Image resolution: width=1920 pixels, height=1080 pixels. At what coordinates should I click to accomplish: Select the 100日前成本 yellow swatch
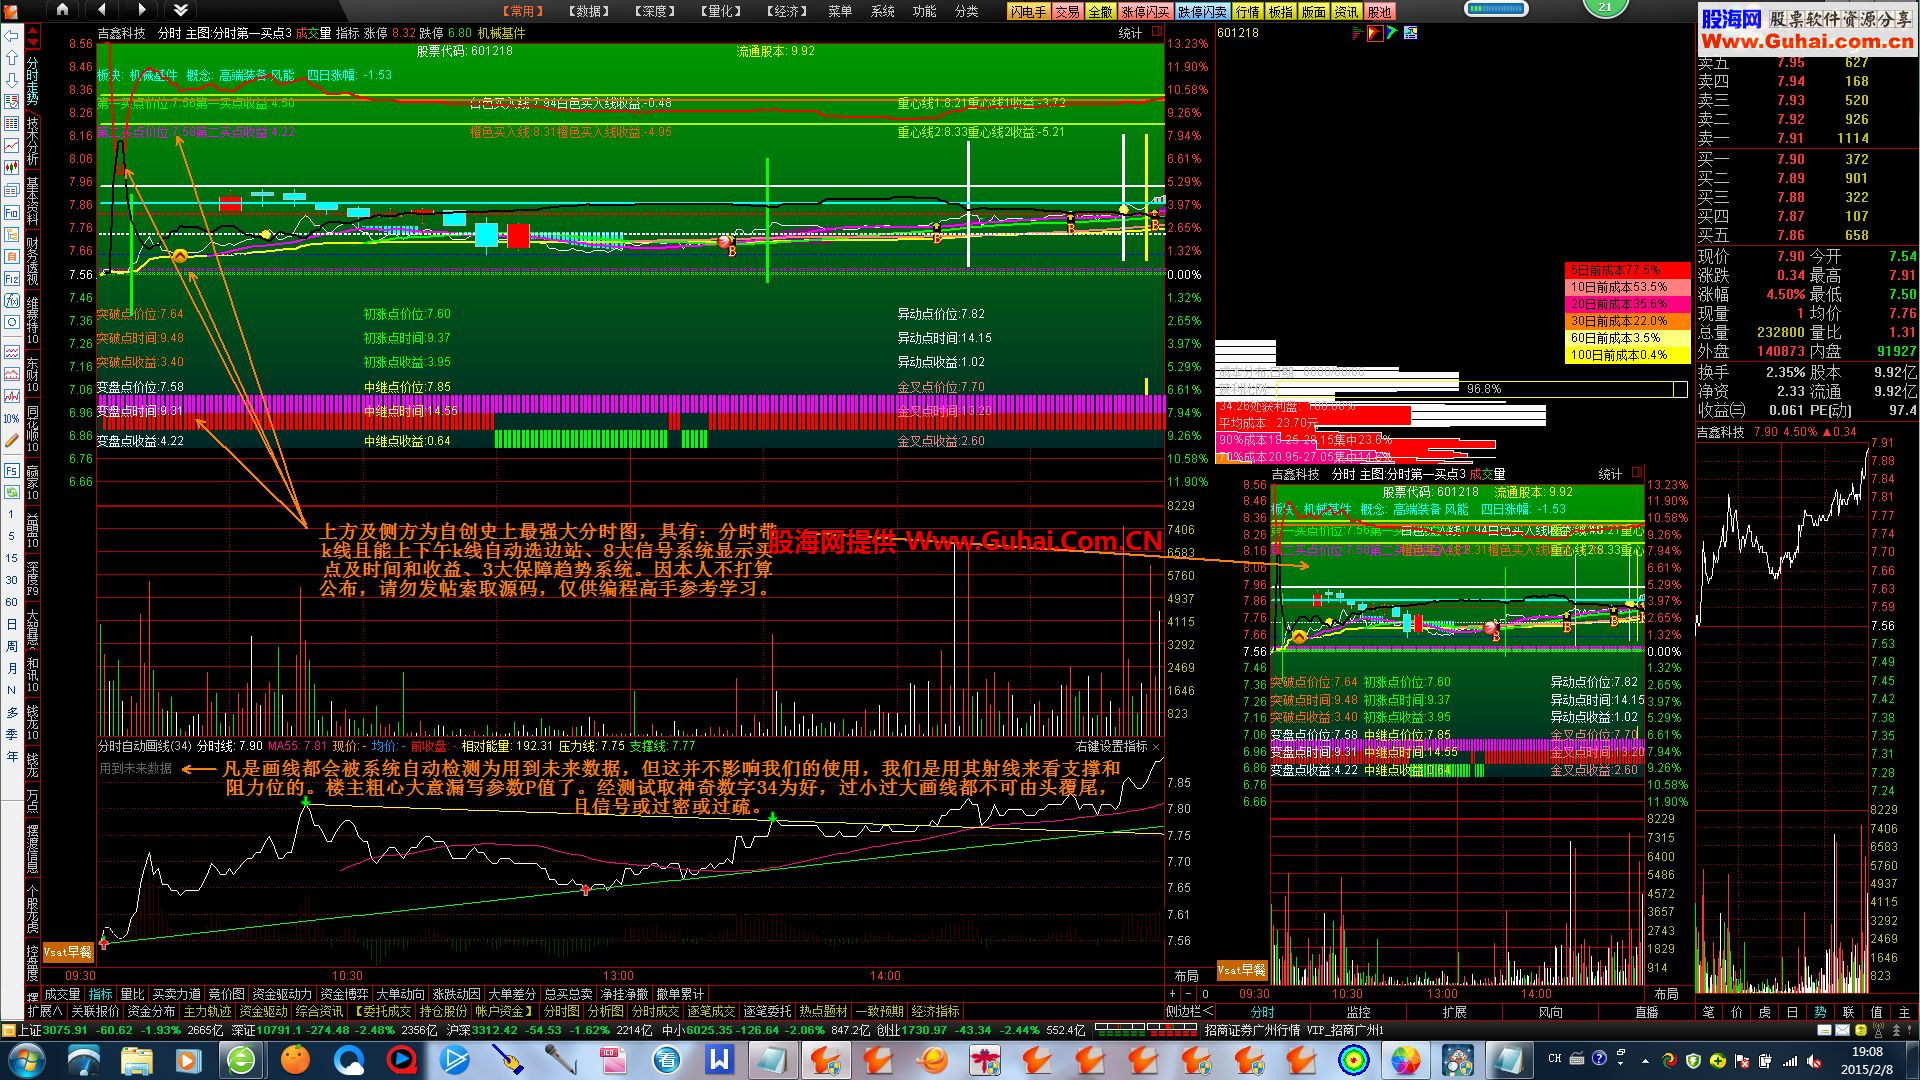coord(1627,355)
